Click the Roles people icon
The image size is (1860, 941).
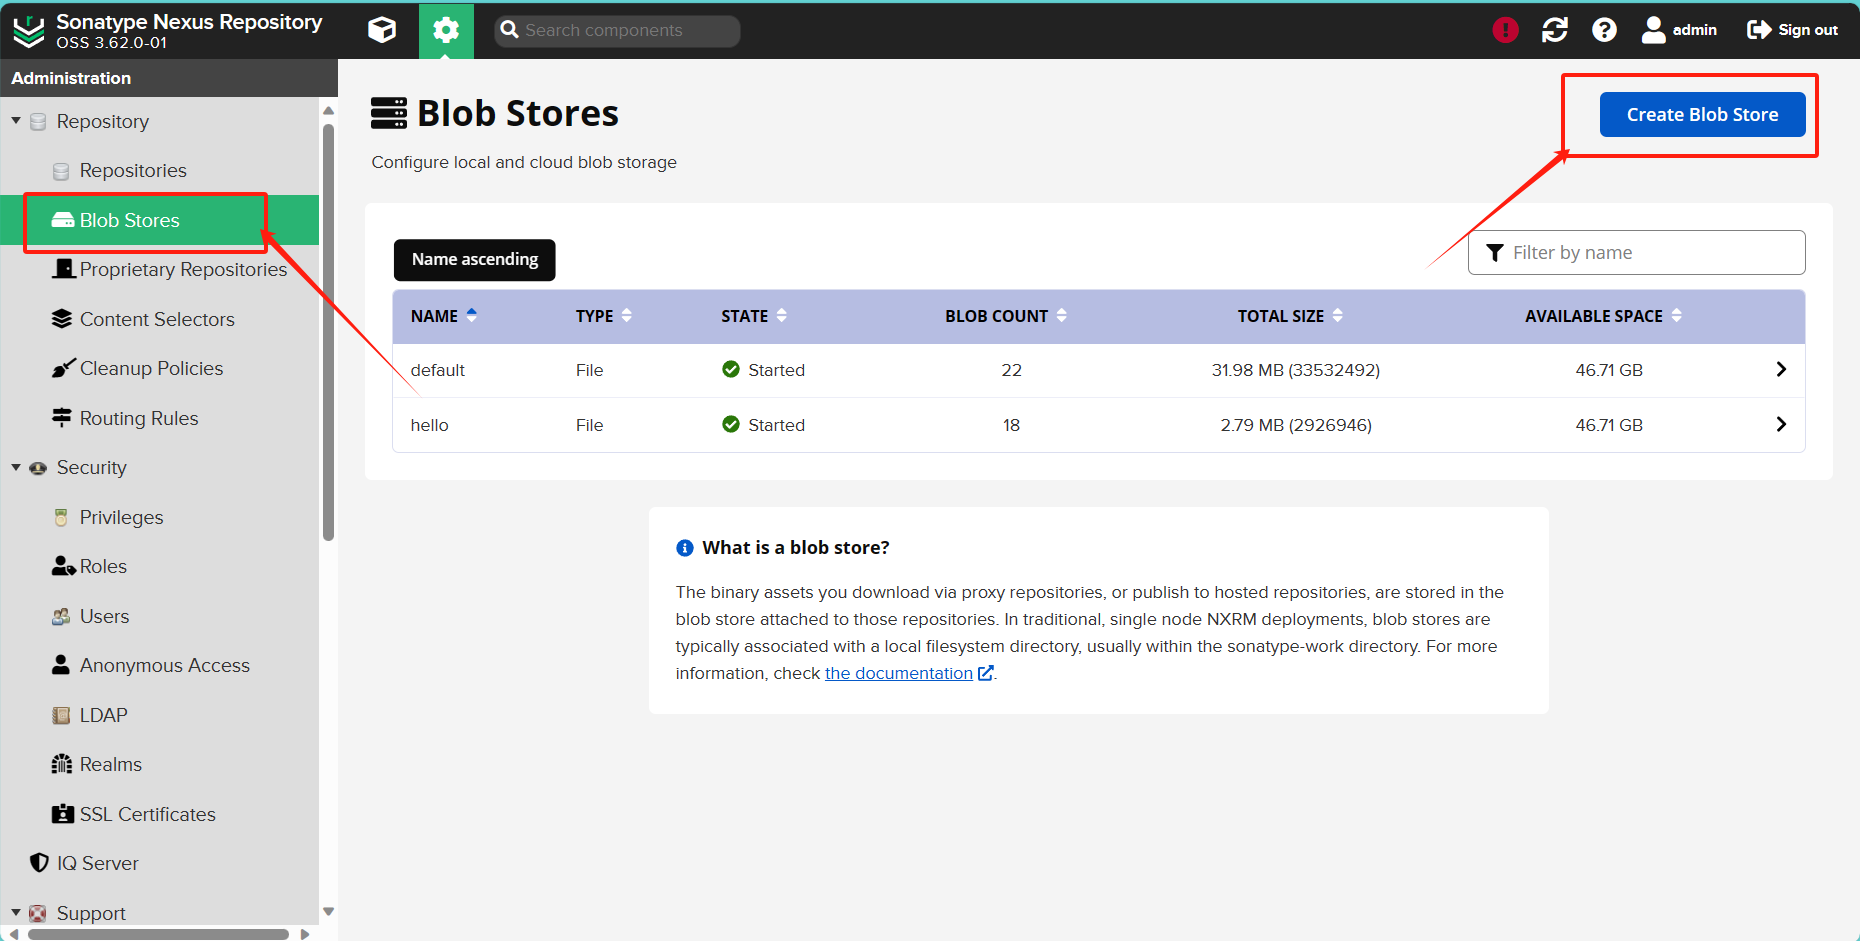(x=63, y=566)
